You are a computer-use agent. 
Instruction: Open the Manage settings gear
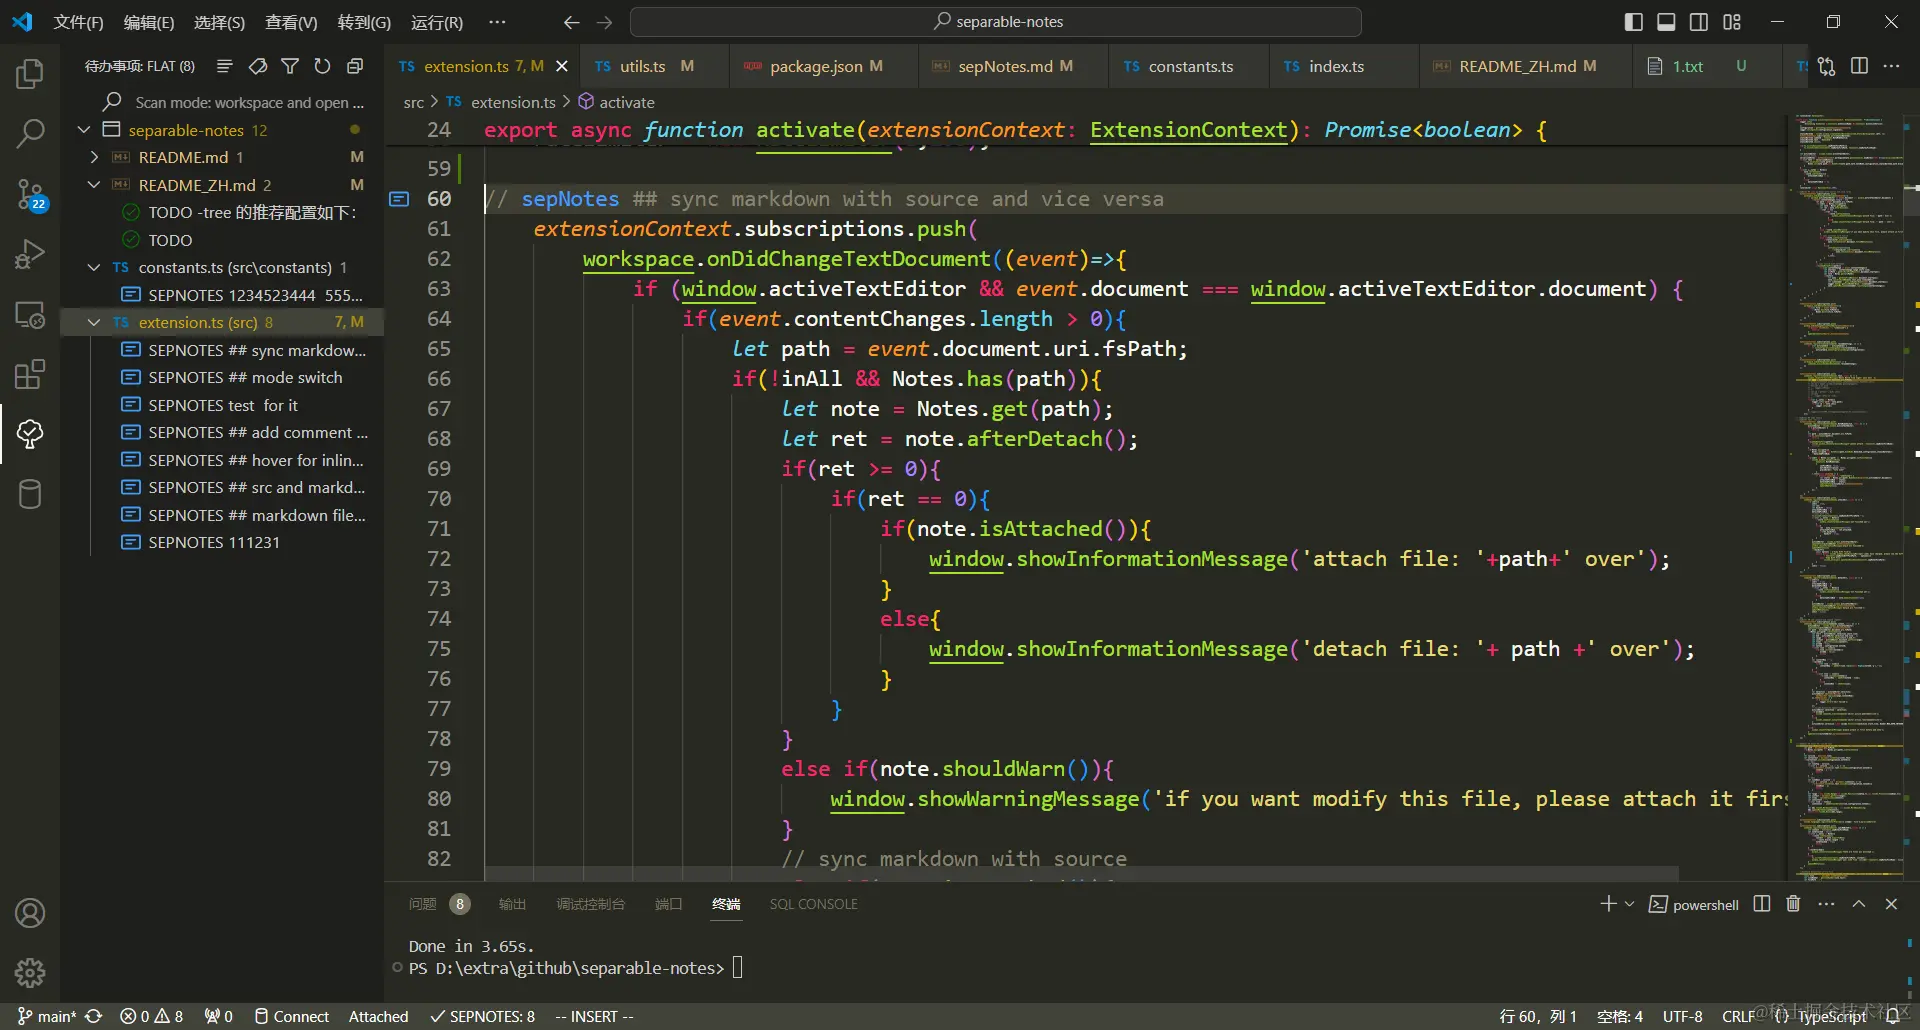(x=30, y=973)
